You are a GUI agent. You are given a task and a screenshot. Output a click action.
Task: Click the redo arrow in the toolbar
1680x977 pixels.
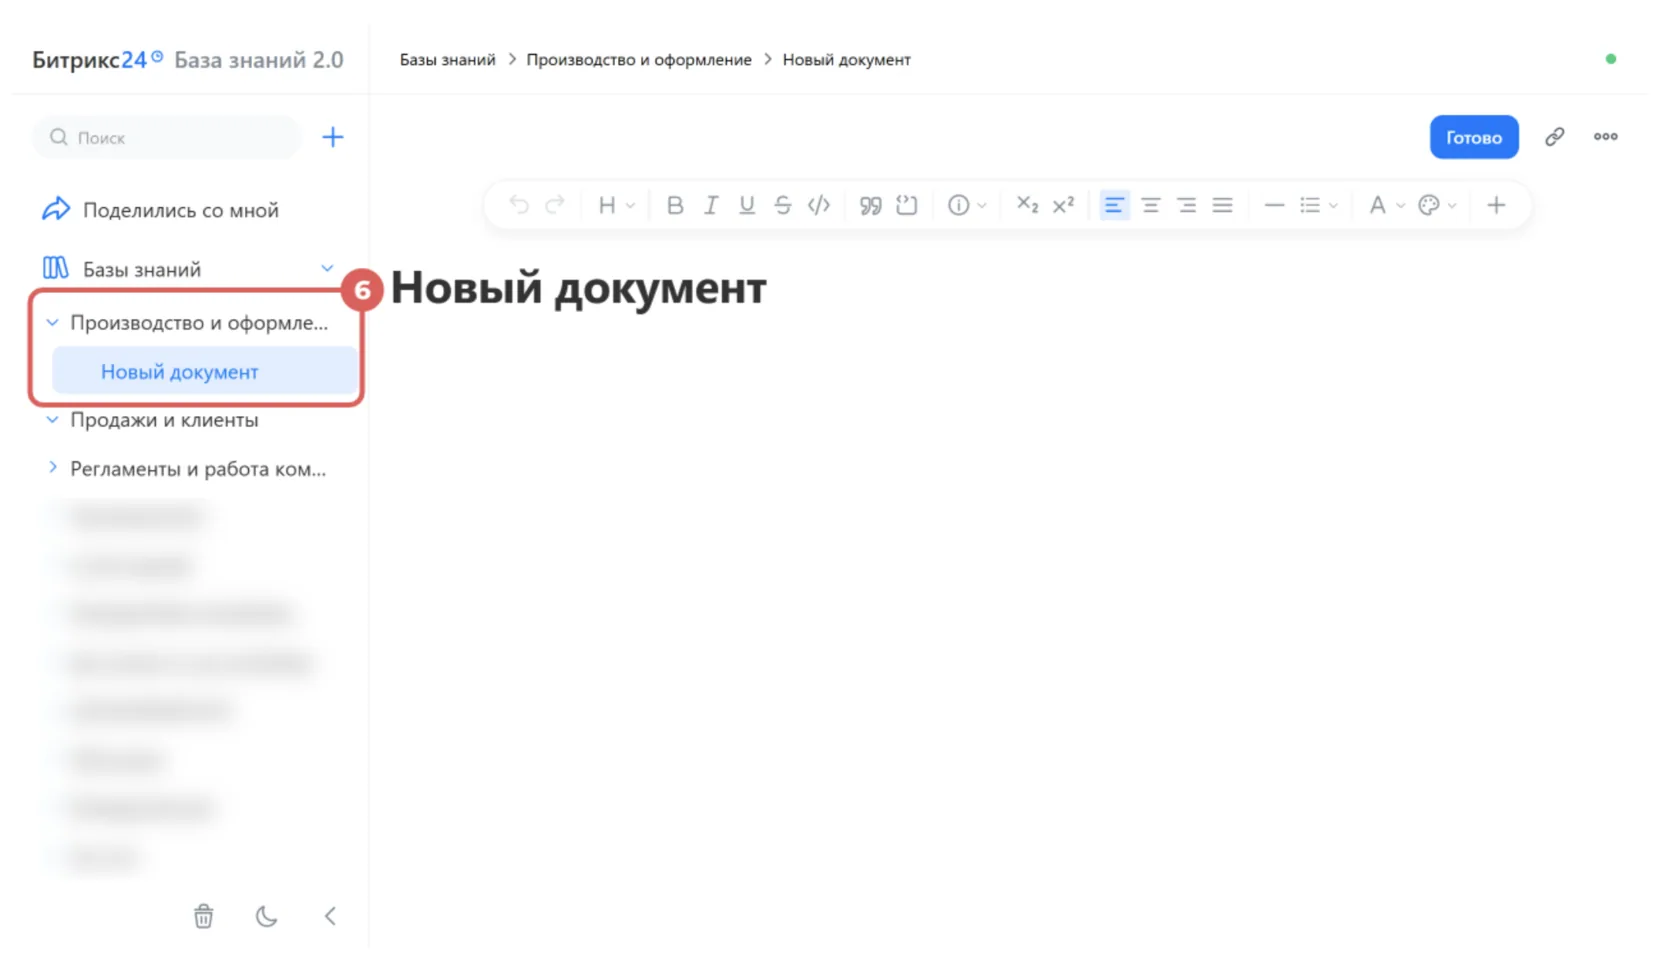pyautogui.click(x=555, y=205)
